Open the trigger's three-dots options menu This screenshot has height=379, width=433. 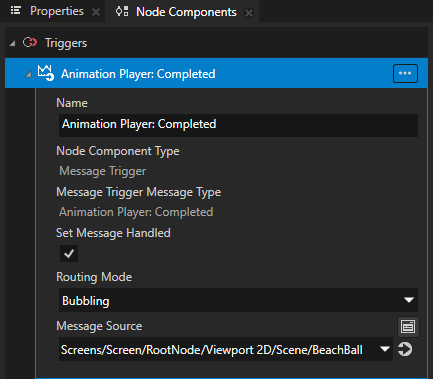click(x=405, y=73)
